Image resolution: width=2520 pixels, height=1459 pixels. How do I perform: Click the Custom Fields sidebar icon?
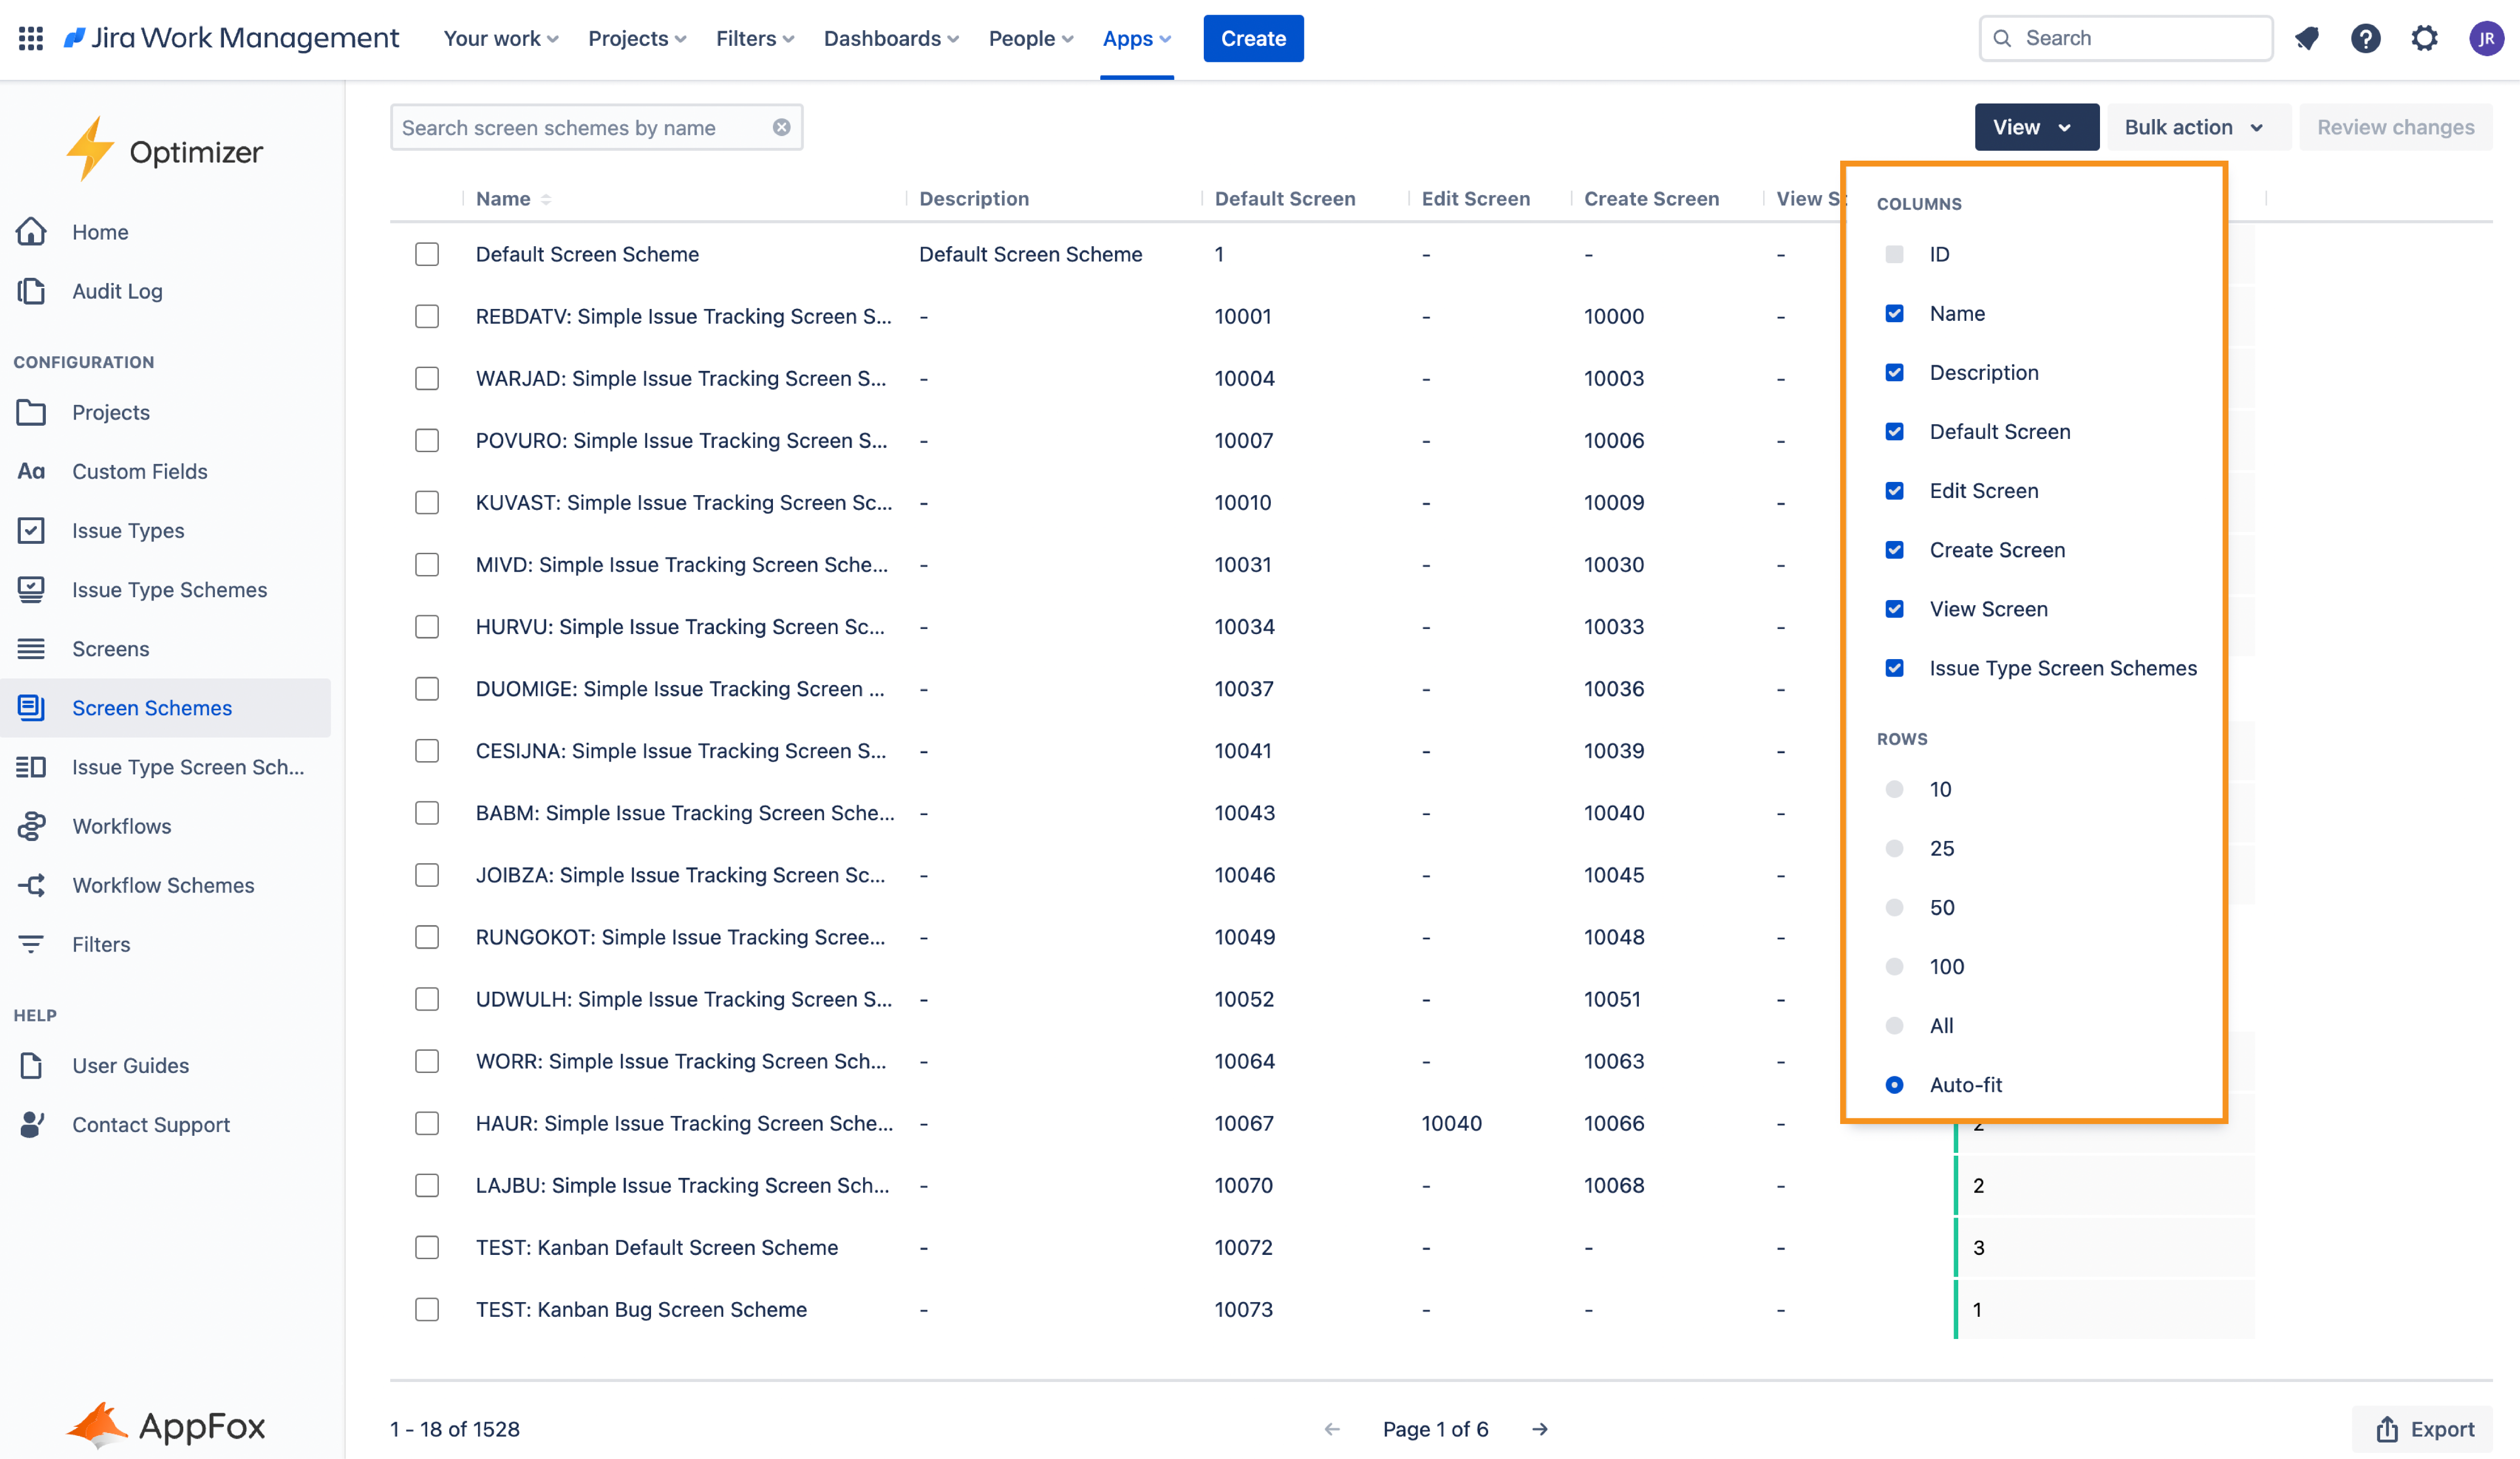31,471
